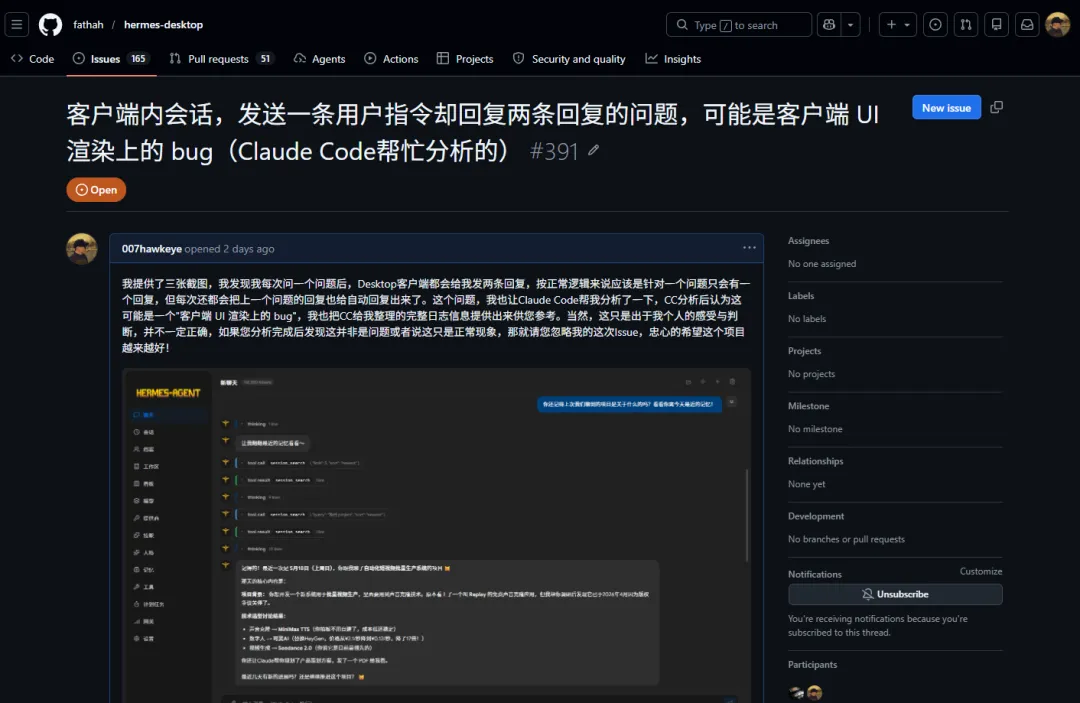Open the Labels sidebar section
The image size is (1080, 703).
(x=801, y=296)
